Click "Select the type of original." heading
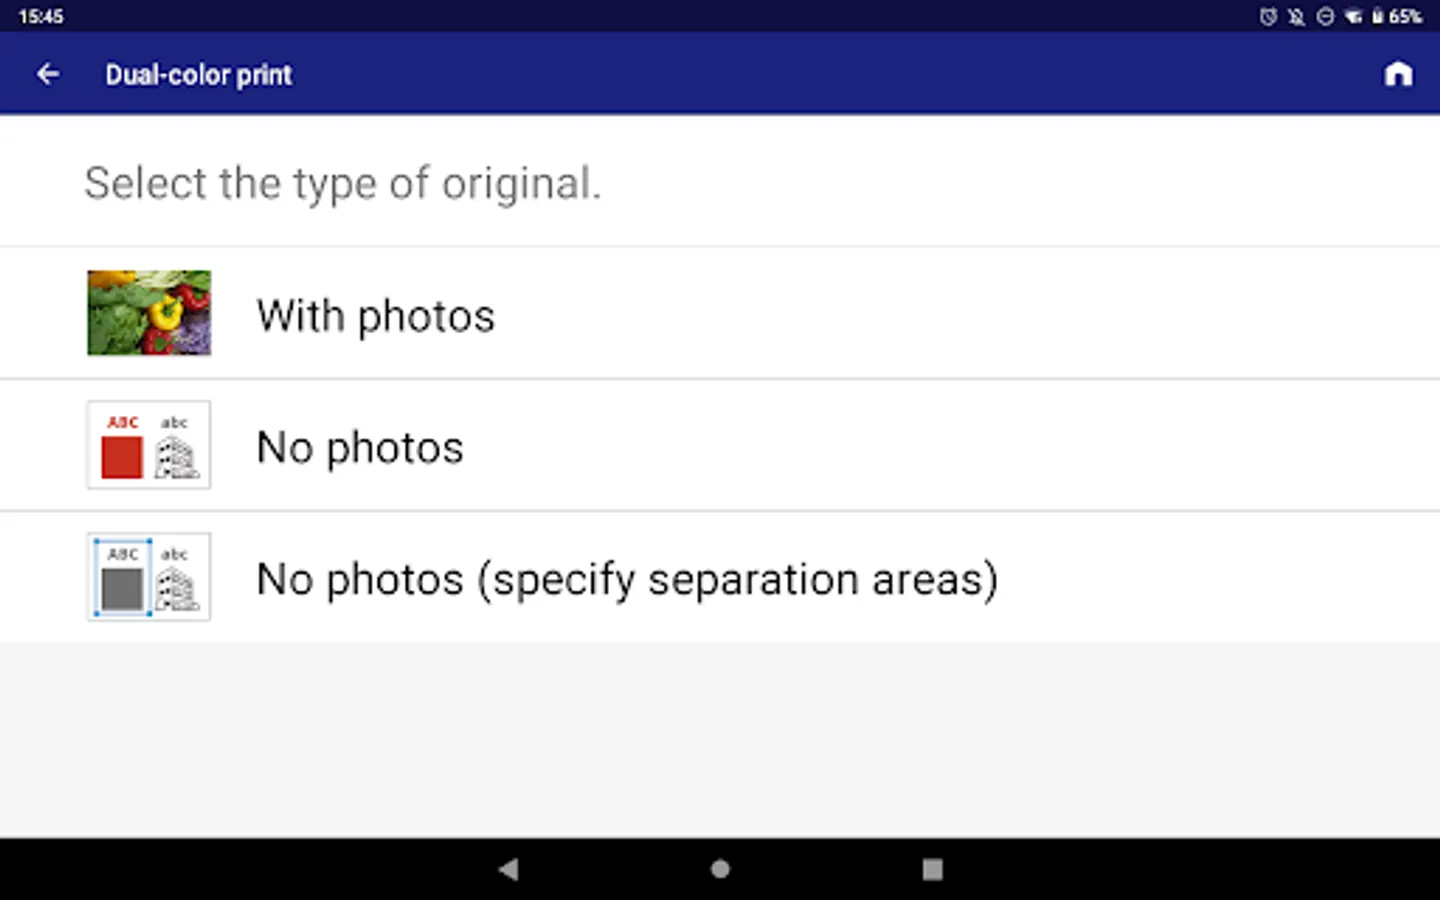1440x900 pixels. point(343,183)
